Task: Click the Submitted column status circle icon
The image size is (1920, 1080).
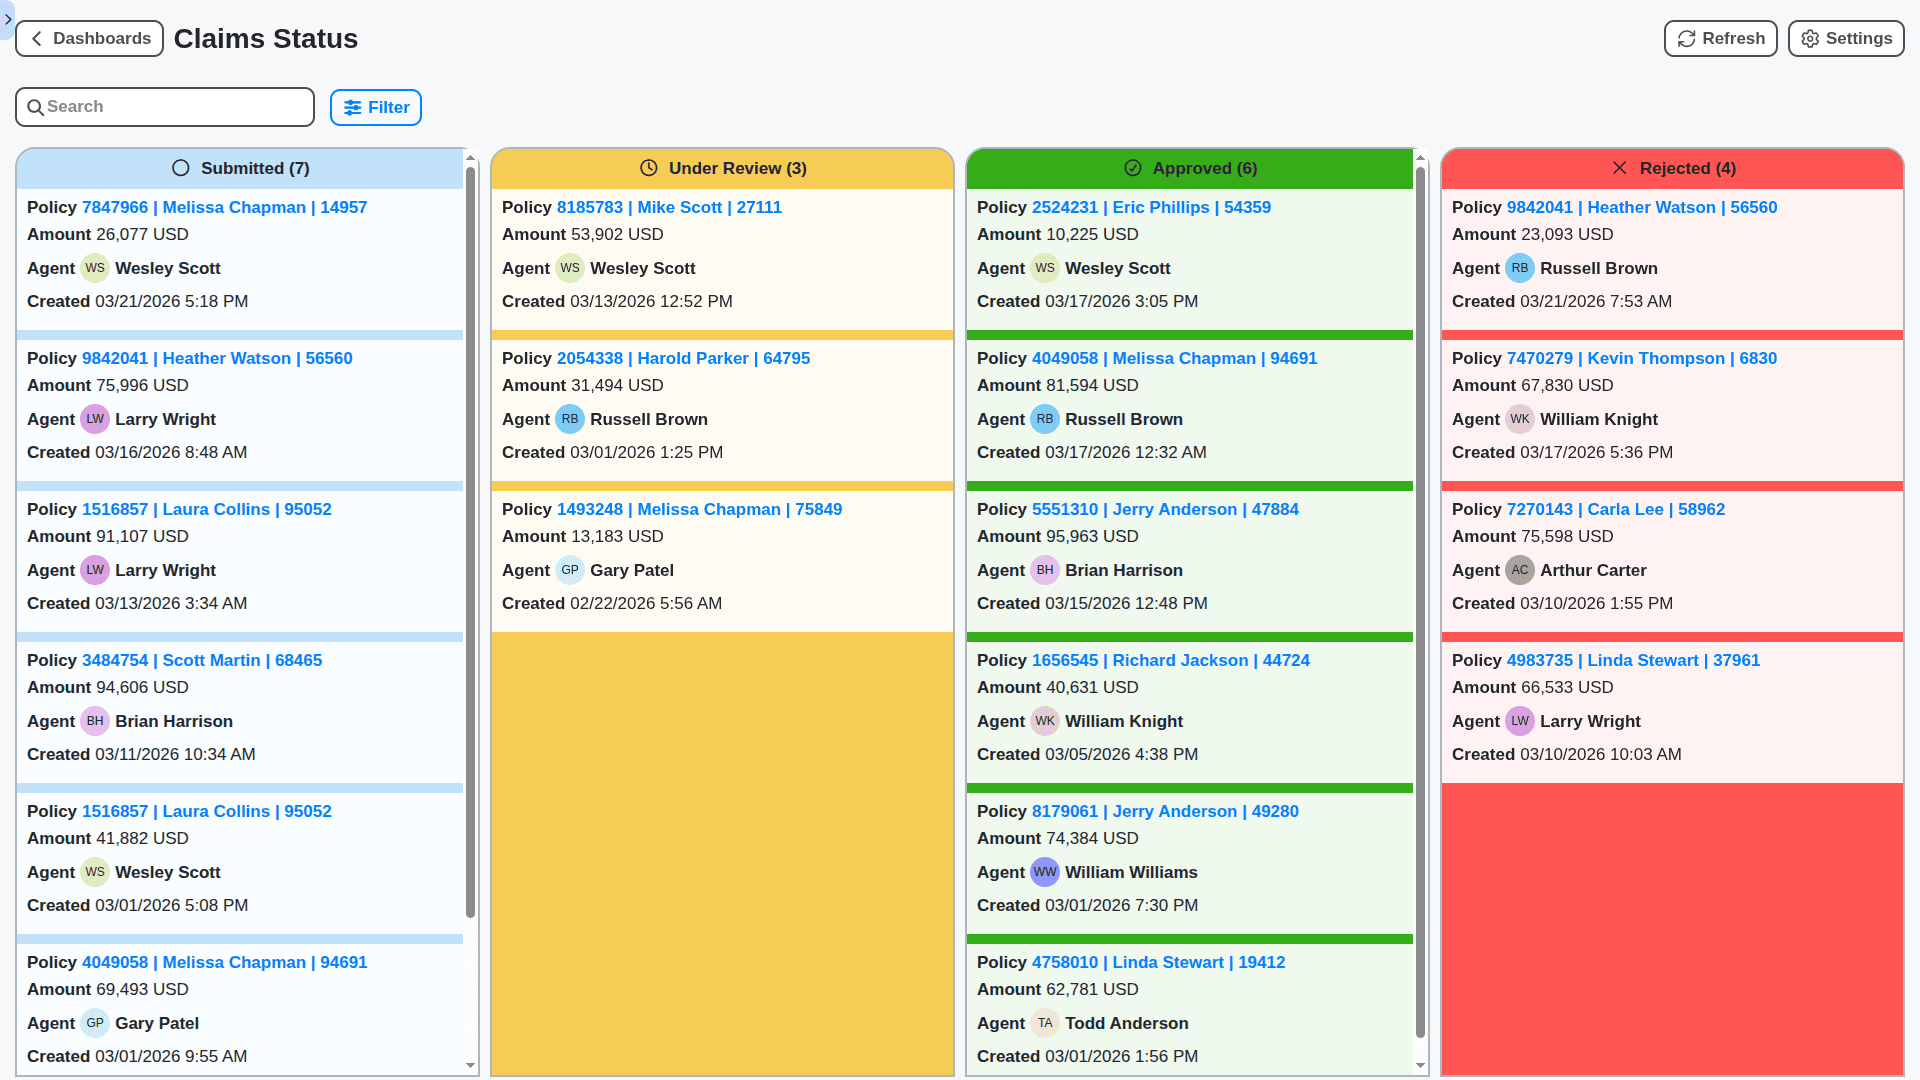Action: (181, 167)
